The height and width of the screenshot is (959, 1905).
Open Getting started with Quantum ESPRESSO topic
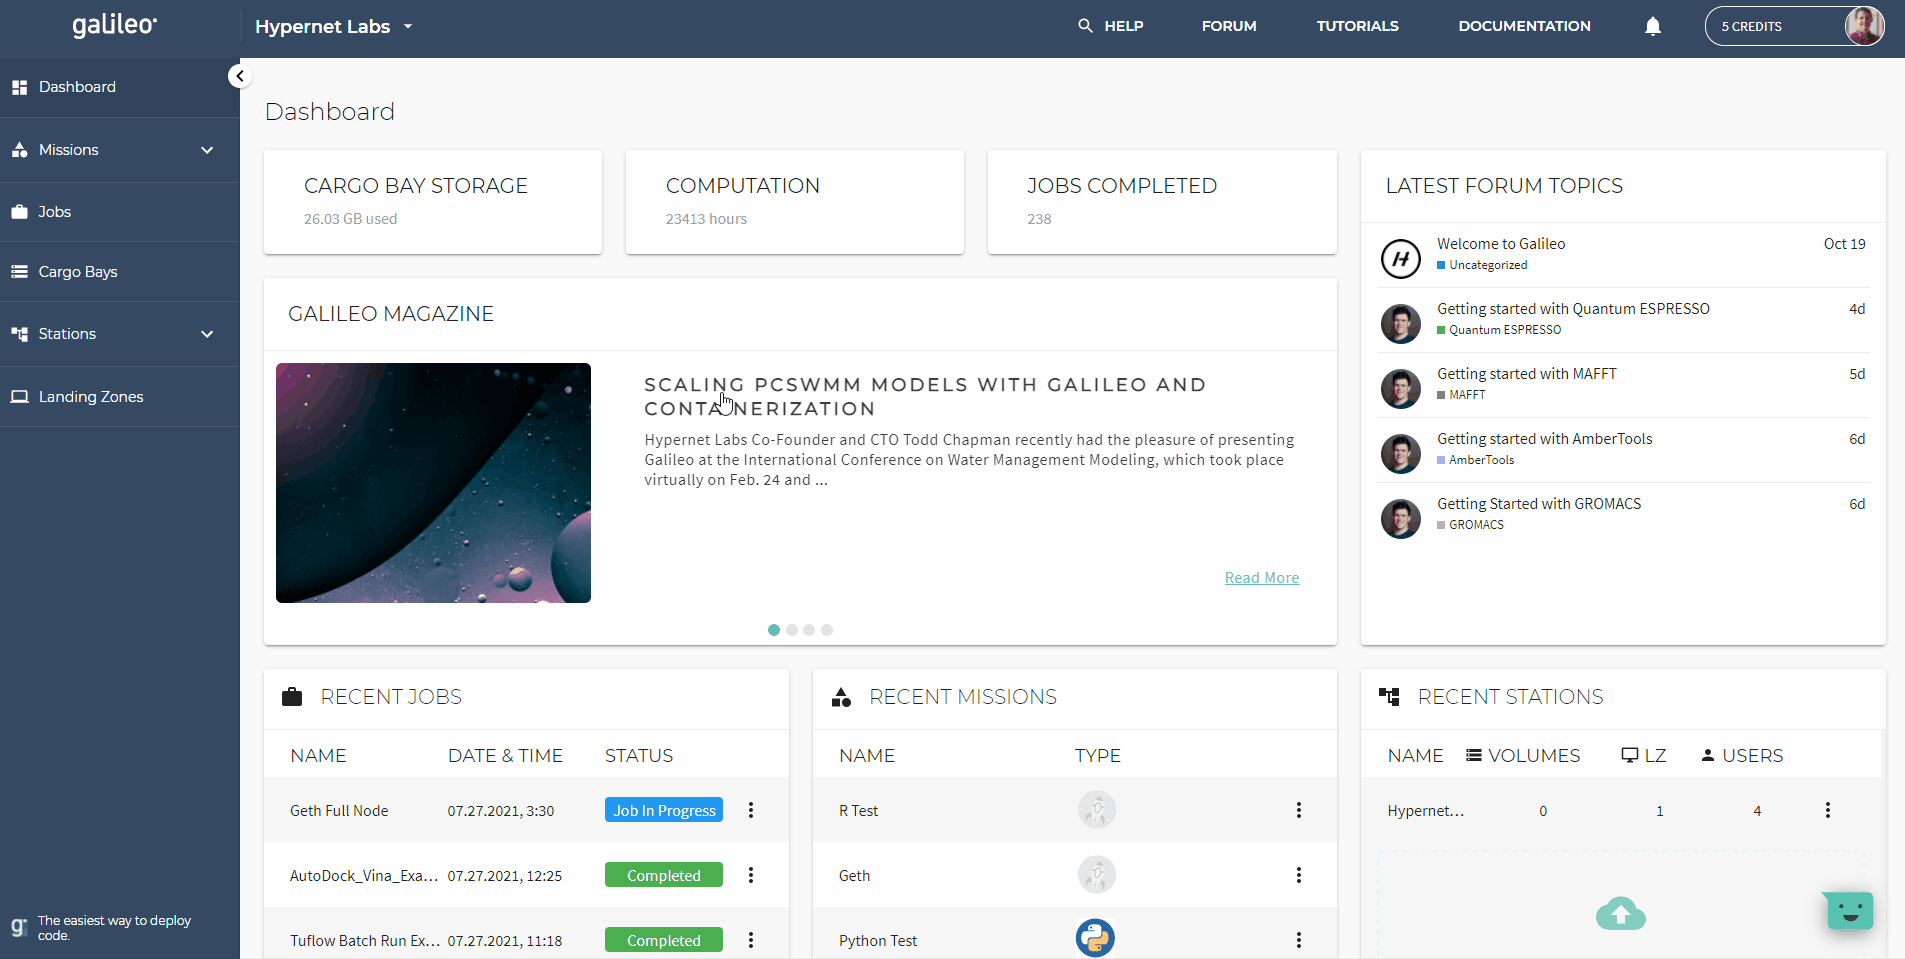click(1573, 309)
